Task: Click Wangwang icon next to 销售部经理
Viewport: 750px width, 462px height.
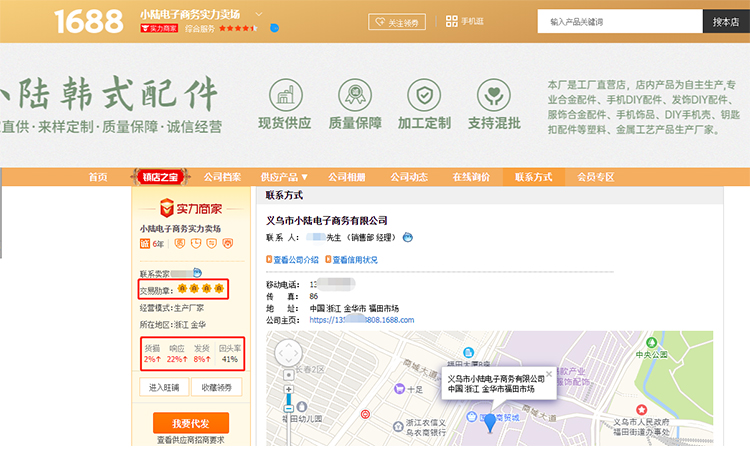Action: coord(408,237)
